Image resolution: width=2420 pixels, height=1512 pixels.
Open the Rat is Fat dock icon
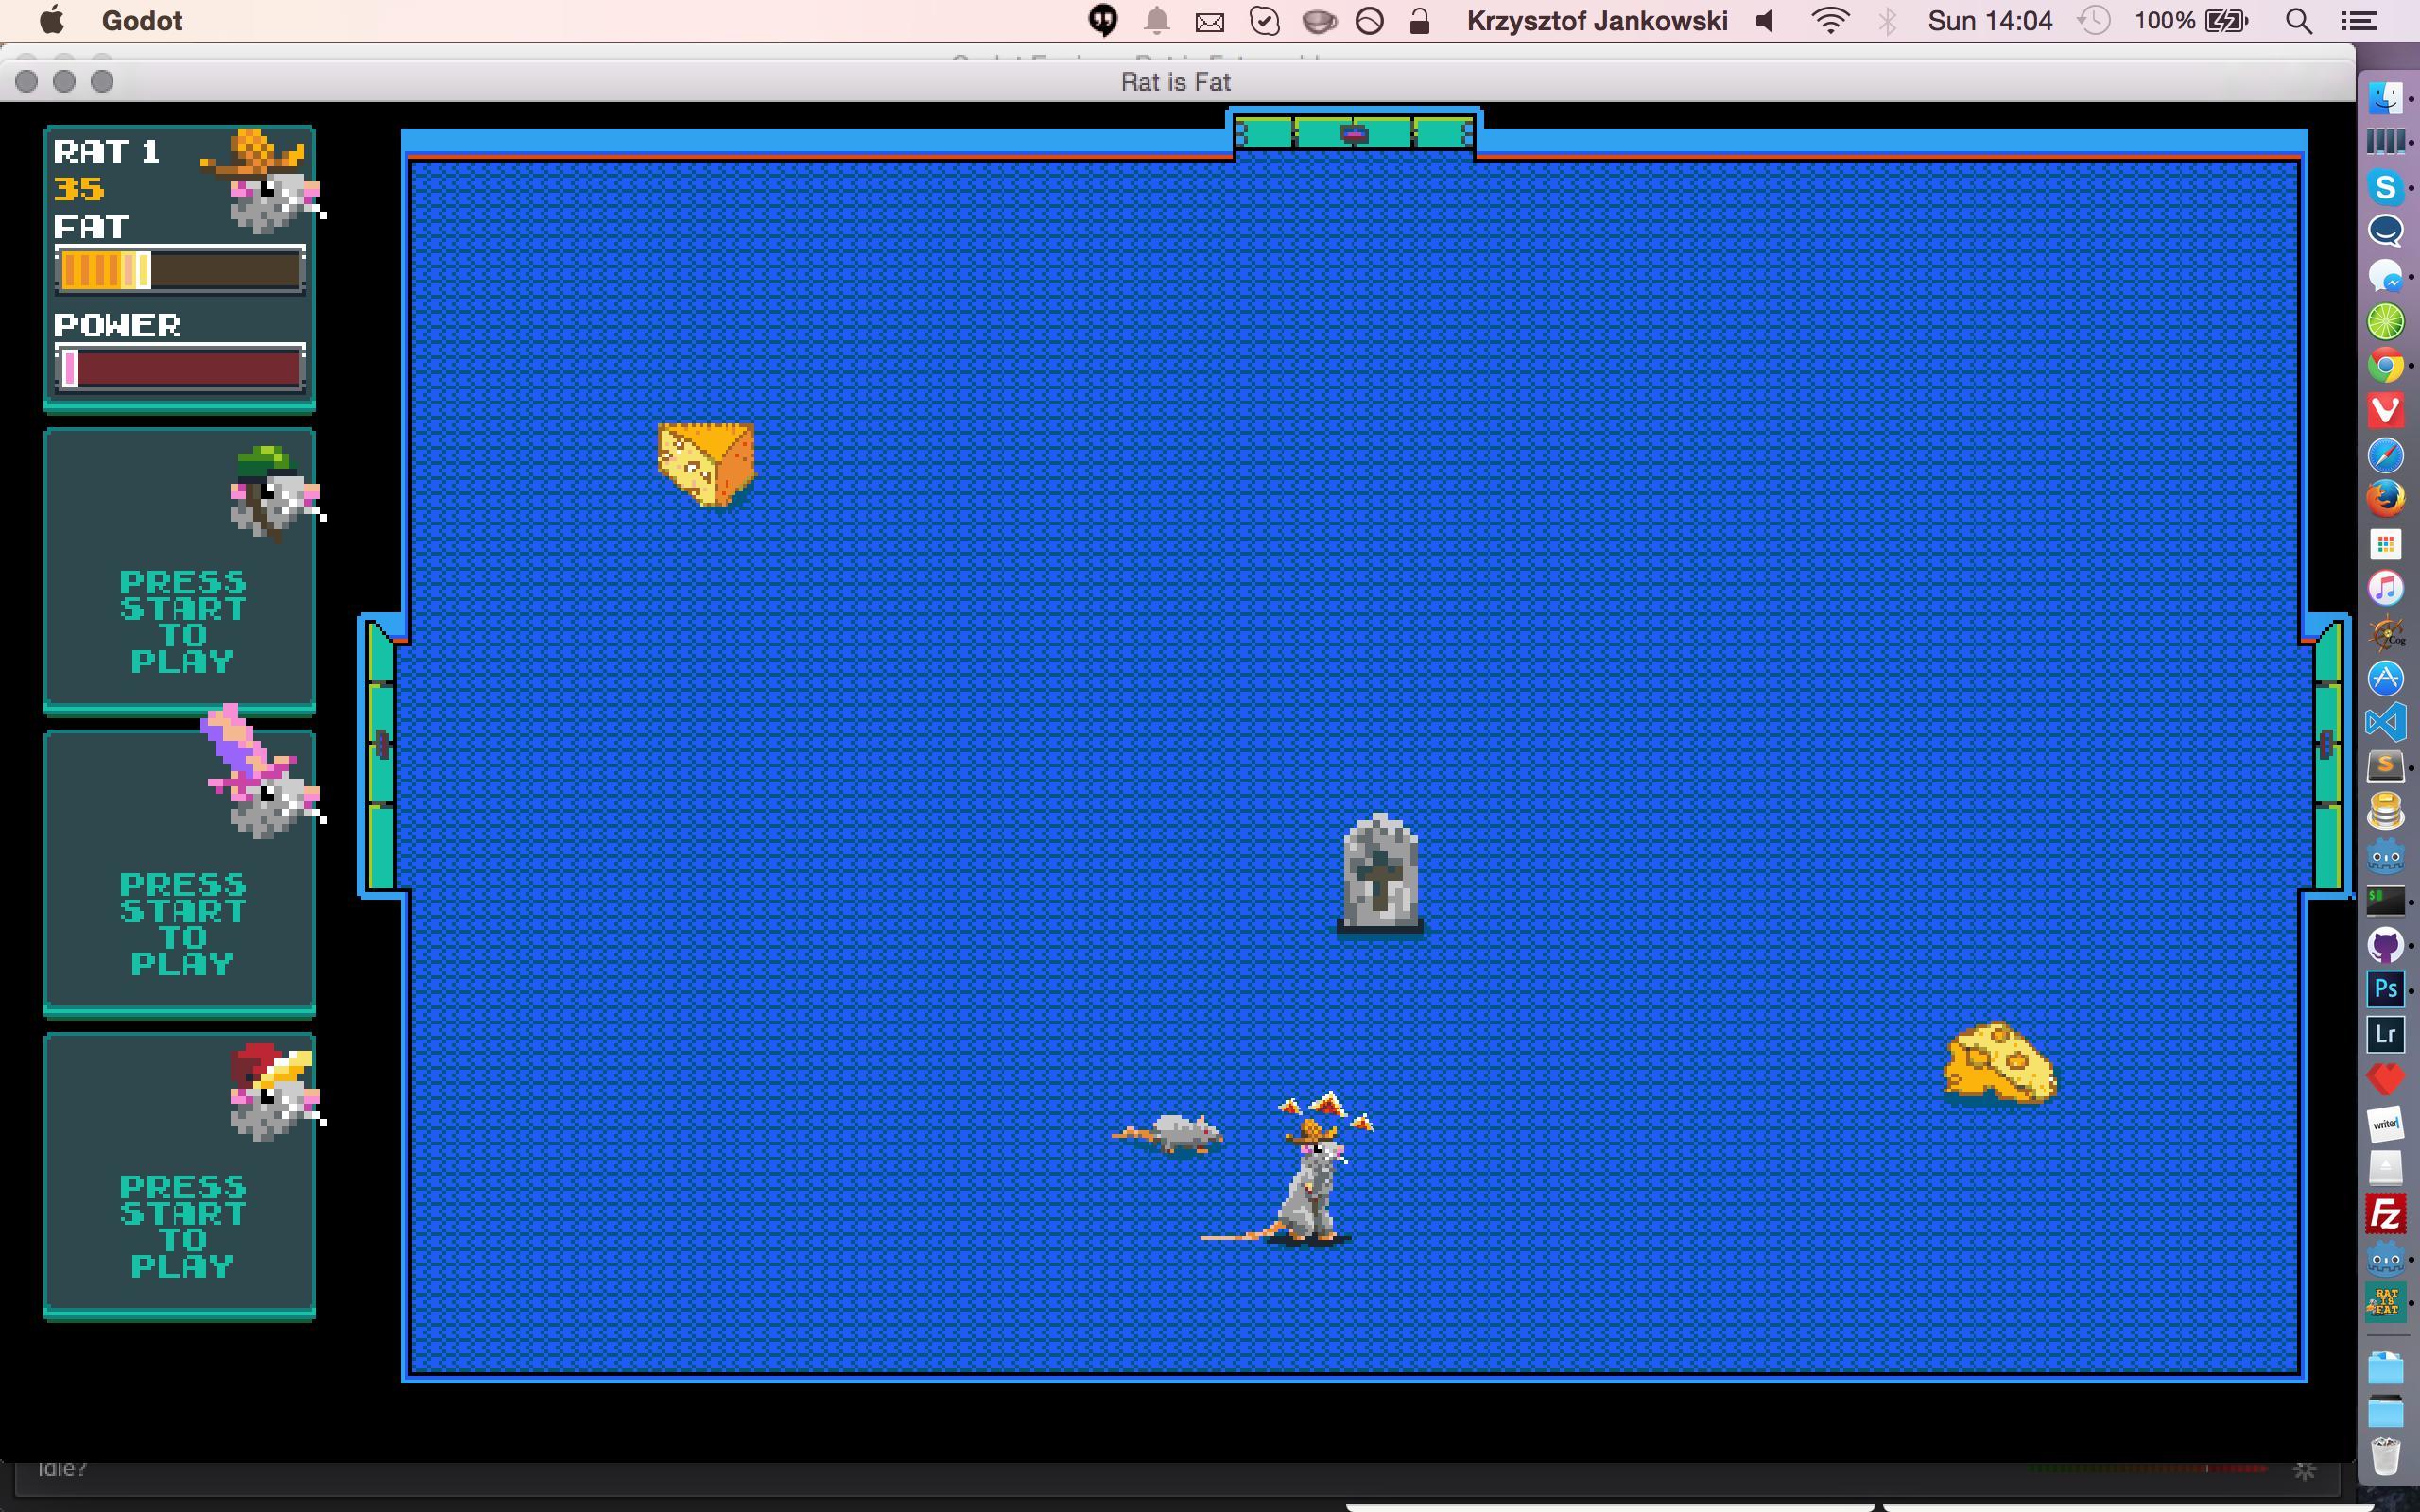2385,1302
